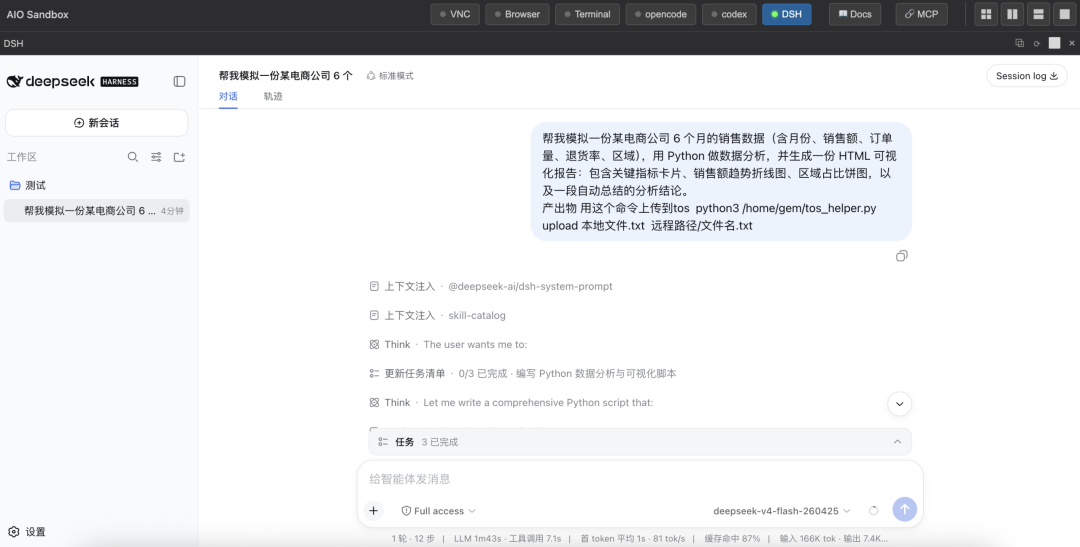
Task: Switch to single-pane layout
Action: pyautogui.click(x=1064, y=14)
